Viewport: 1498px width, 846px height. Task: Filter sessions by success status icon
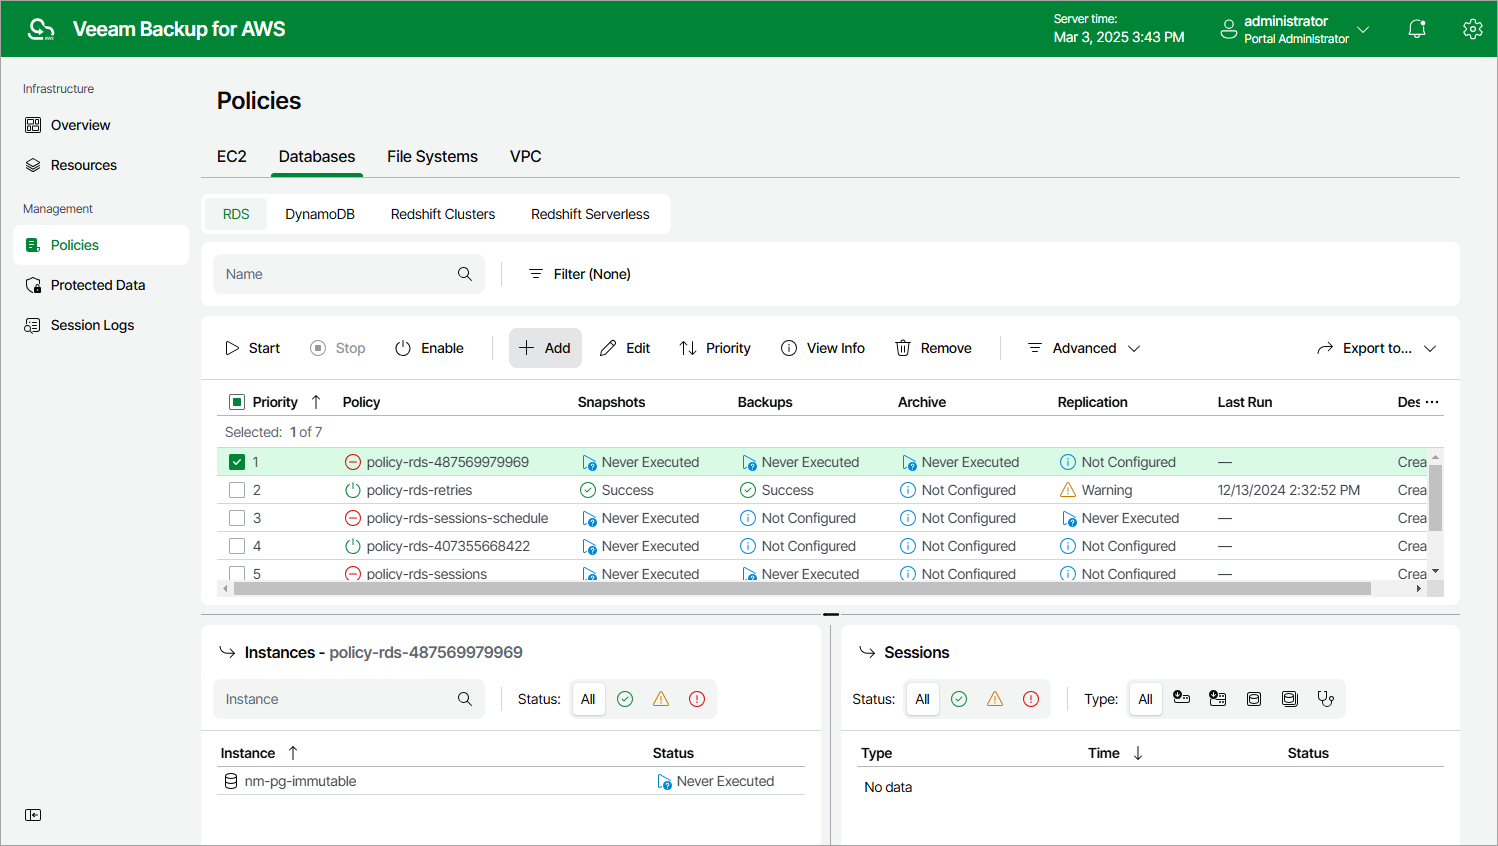click(x=959, y=699)
